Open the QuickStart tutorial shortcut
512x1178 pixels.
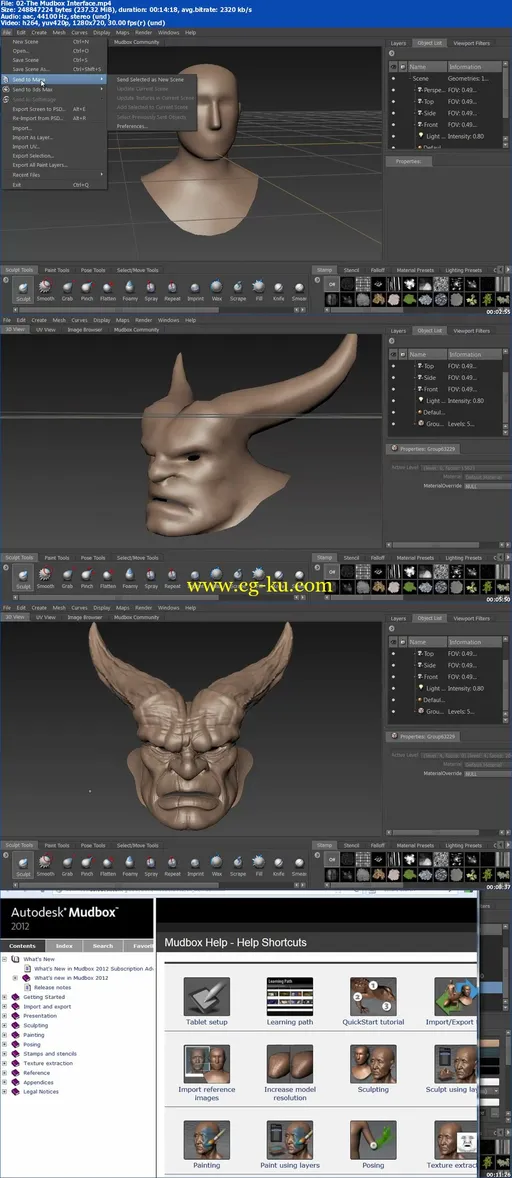[373, 1001]
